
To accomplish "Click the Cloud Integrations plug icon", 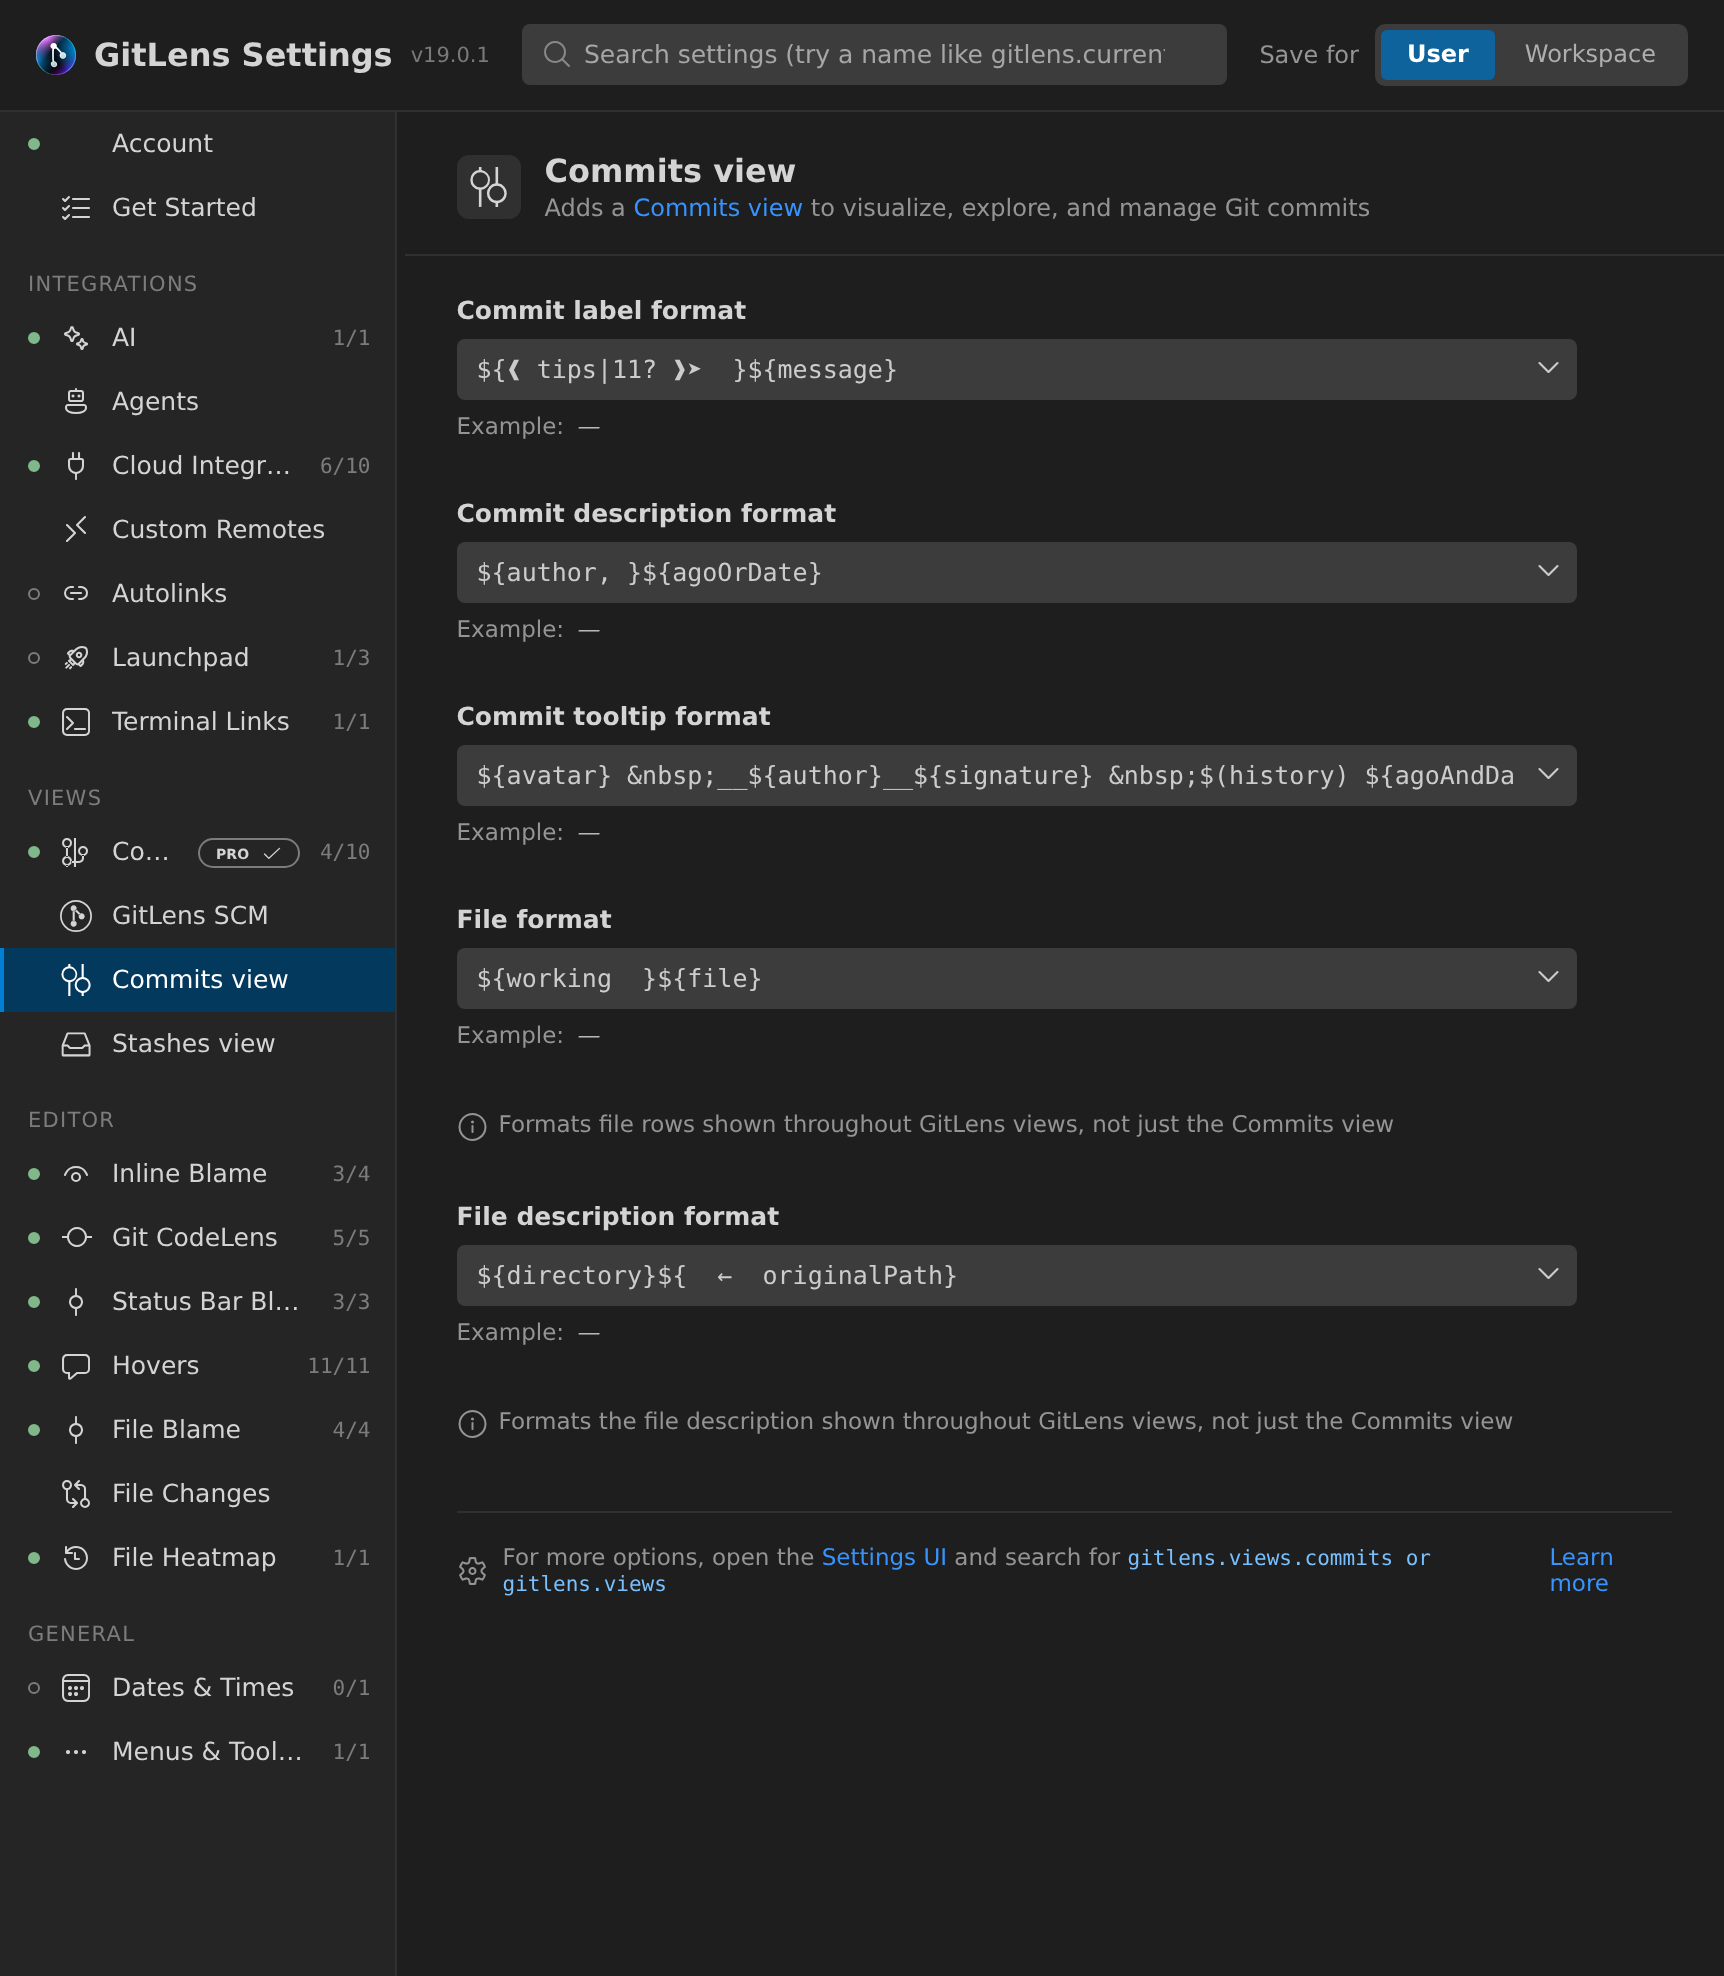I will (76, 465).
